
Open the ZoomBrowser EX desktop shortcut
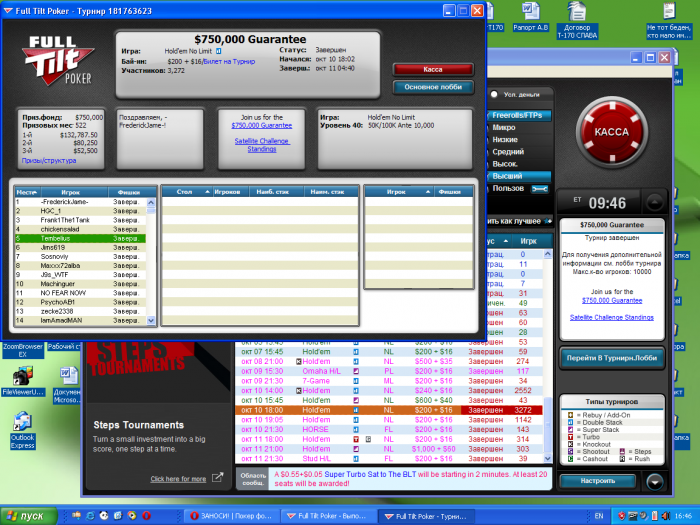[23, 350]
